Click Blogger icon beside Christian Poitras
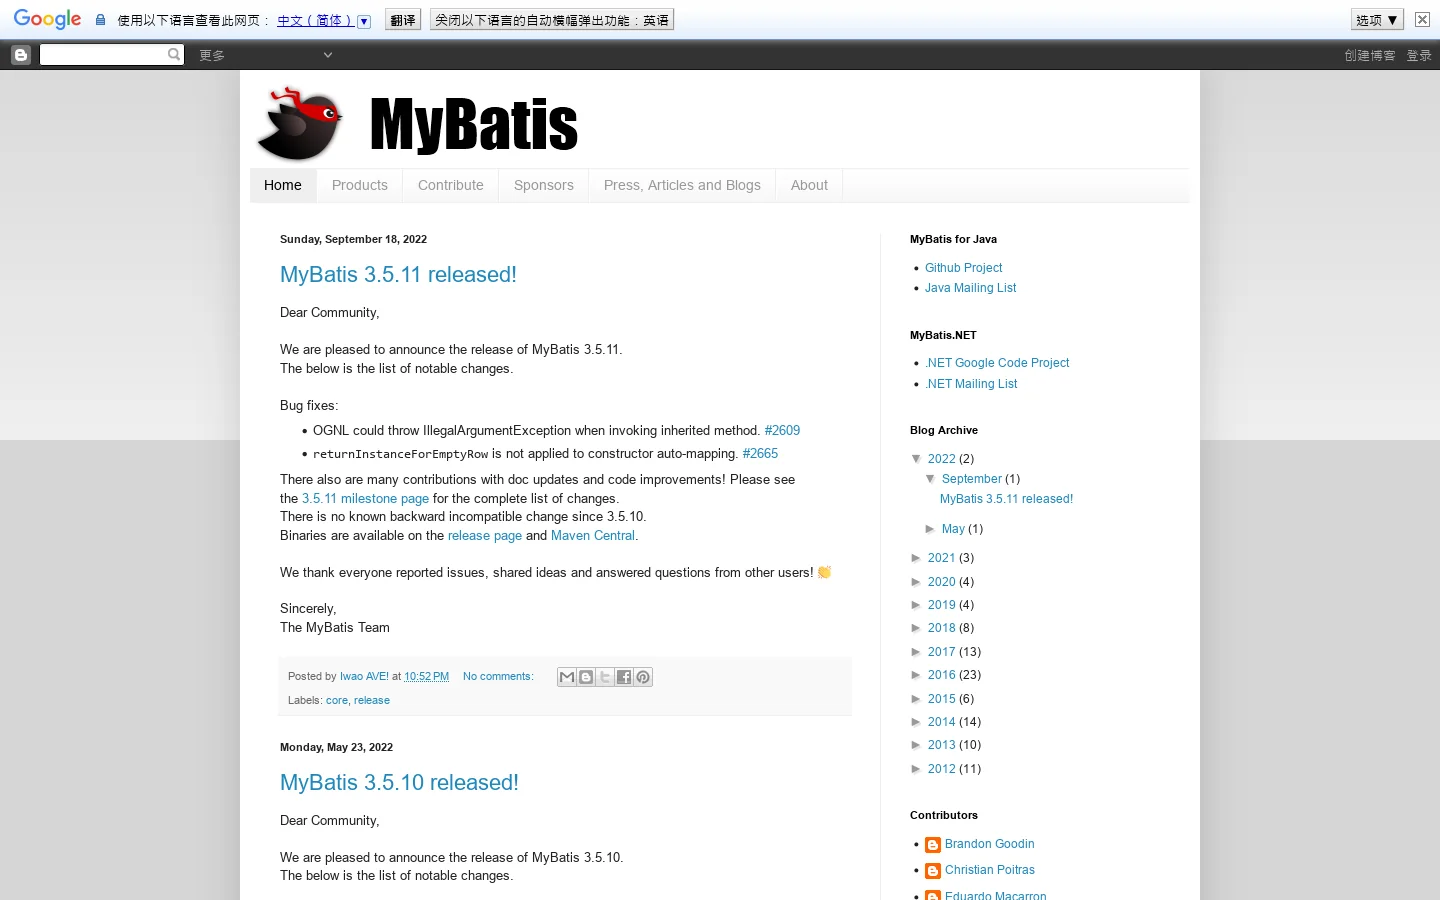Image resolution: width=1440 pixels, height=900 pixels. 933,871
